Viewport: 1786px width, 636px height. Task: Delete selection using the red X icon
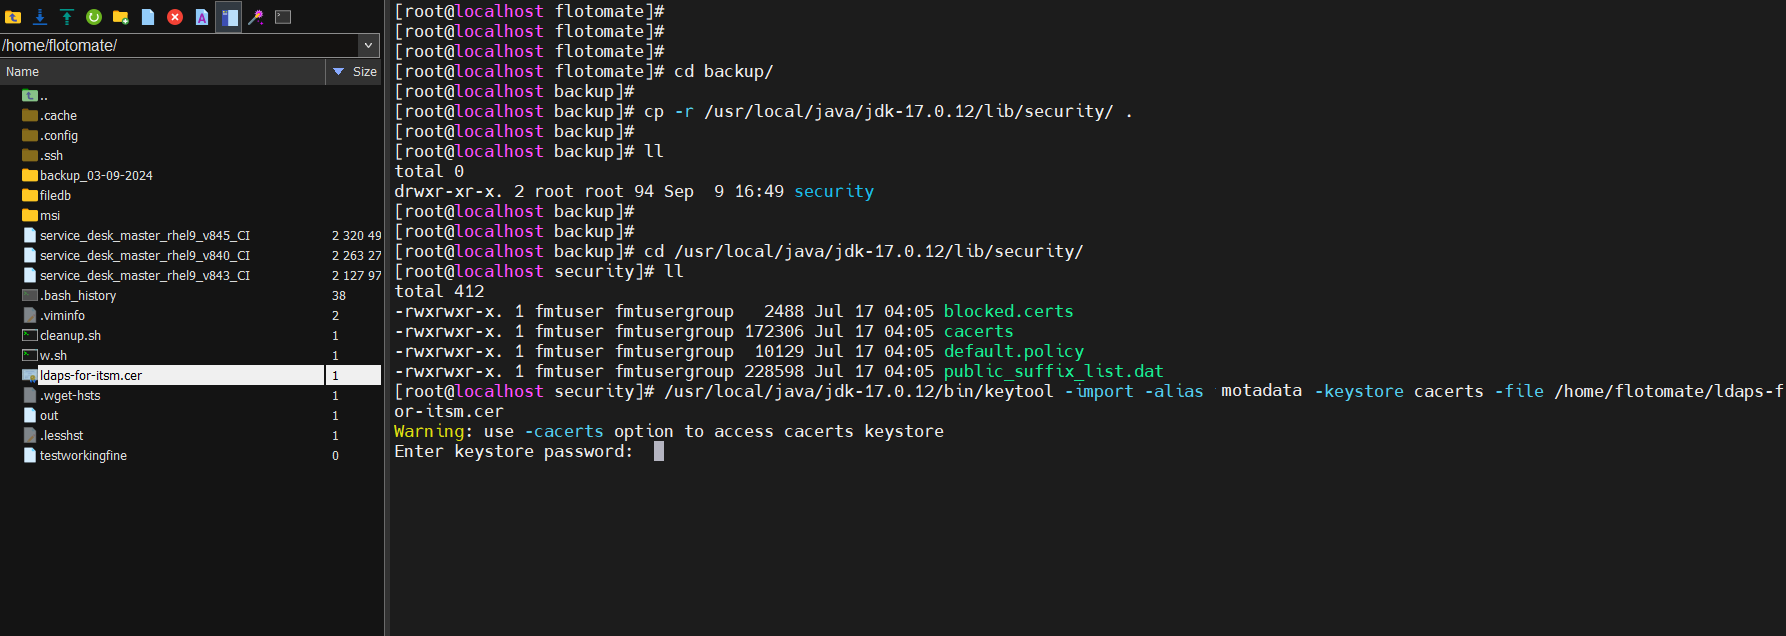[175, 17]
